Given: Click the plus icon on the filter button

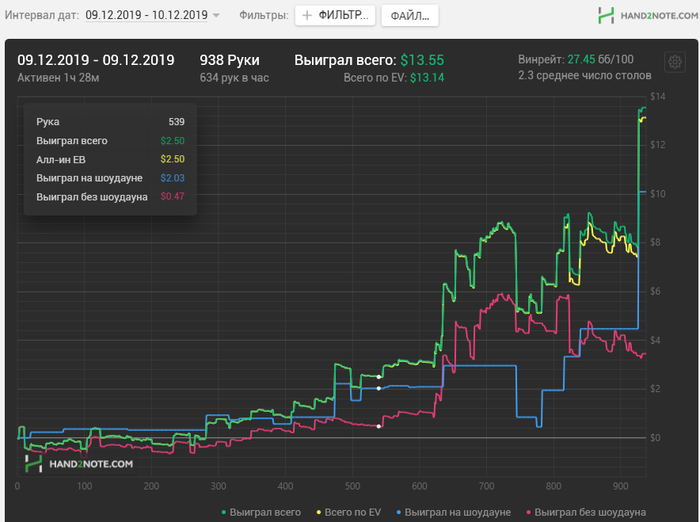Looking at the screenshot, I should point(308,16).
